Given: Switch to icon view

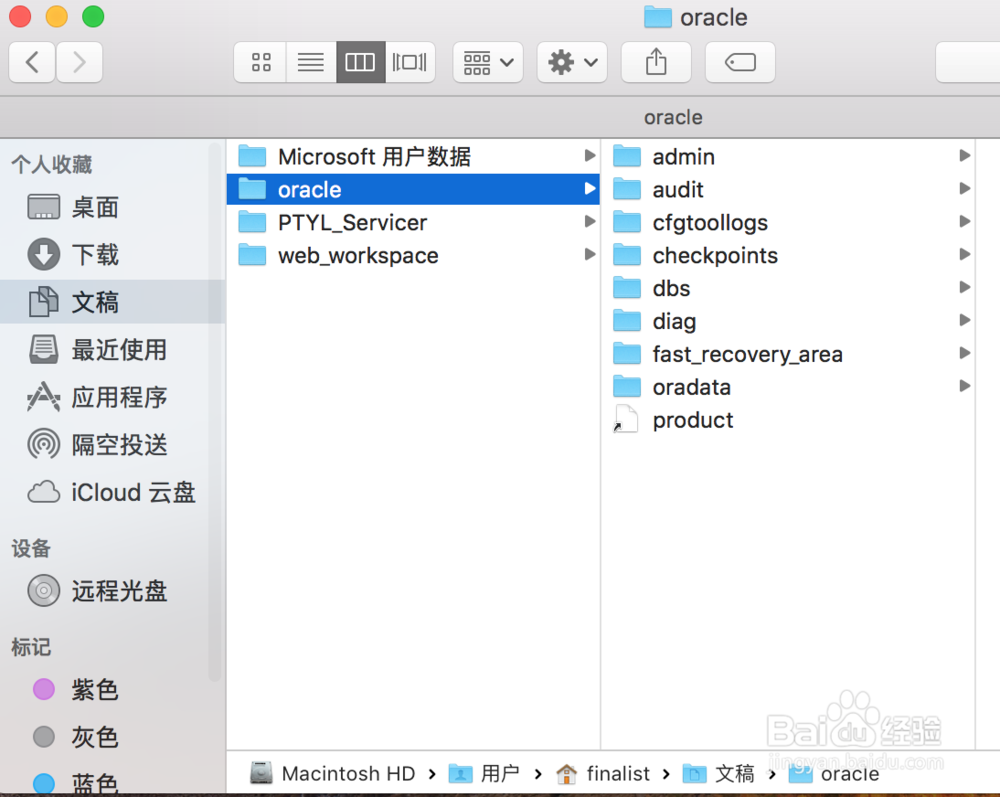Looking at the screenshot, I should pyautogui.click(x=260, y=62).
